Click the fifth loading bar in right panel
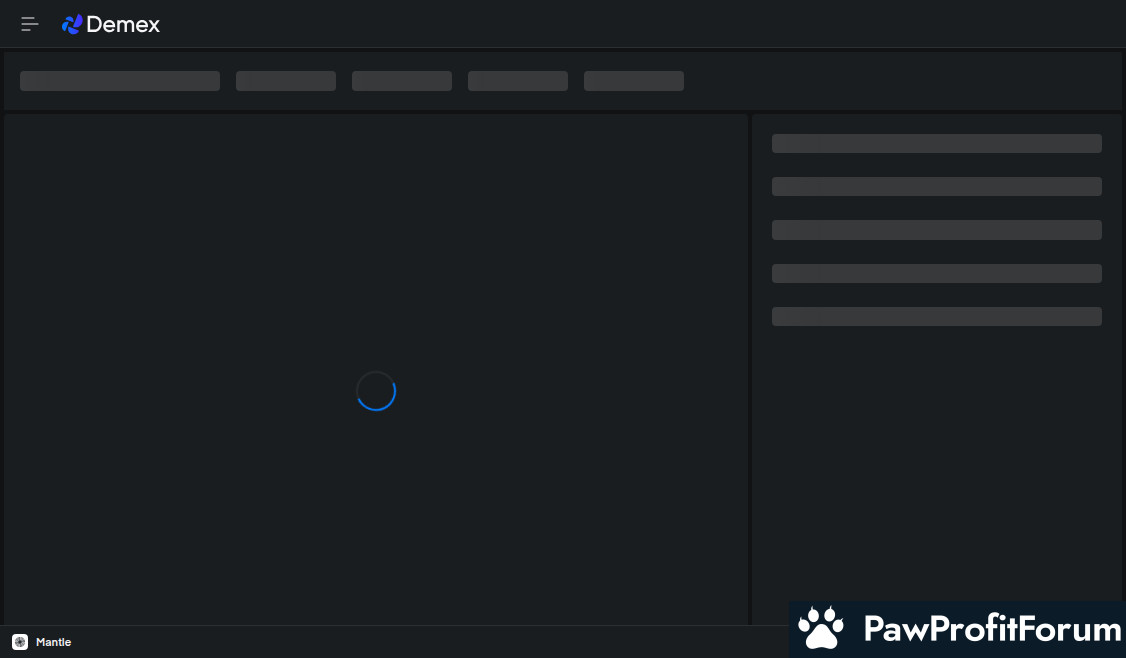 coord(936,317)
